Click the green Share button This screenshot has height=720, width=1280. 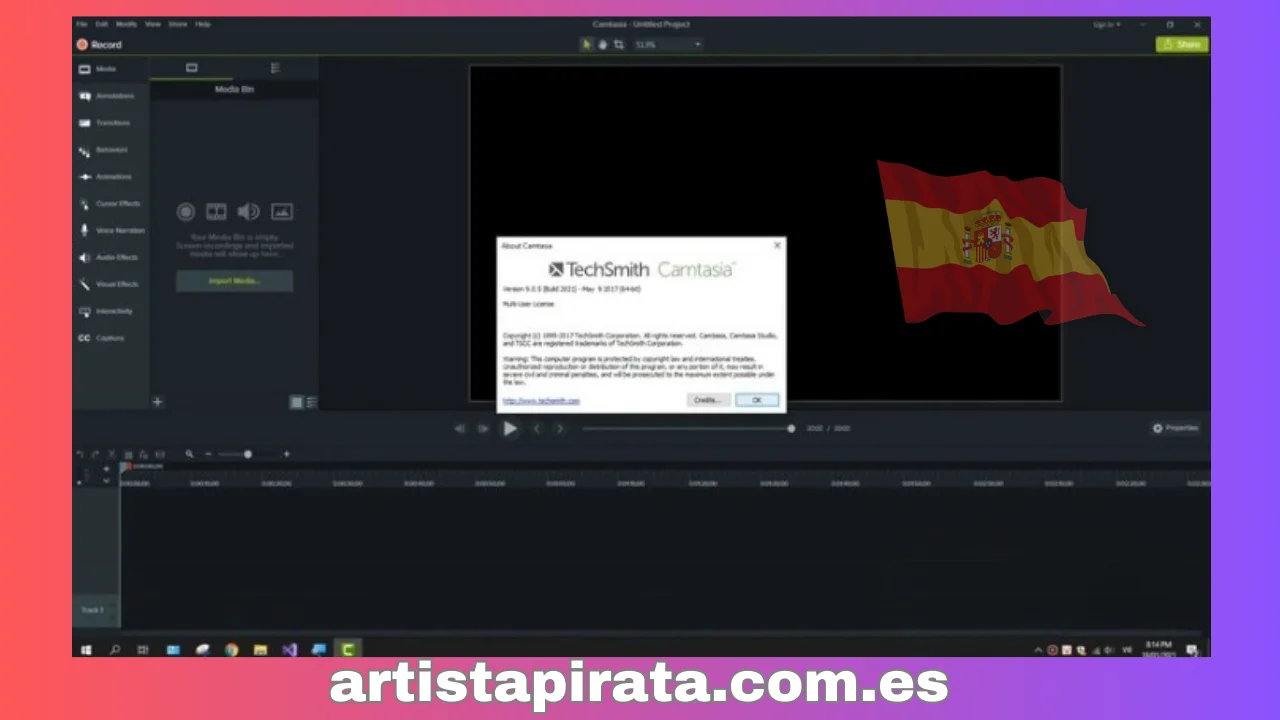[1182, 45]
